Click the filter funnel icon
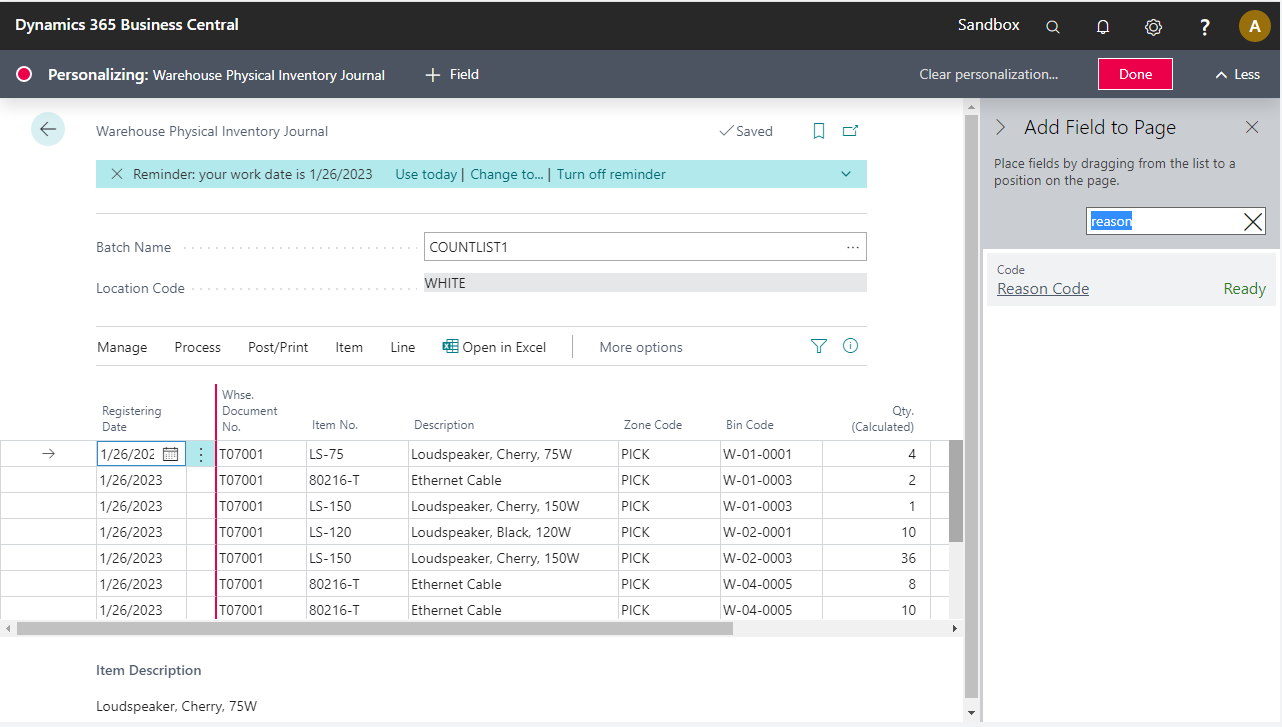The height and width of the screenshot is (727, 1282). (819, 346)
